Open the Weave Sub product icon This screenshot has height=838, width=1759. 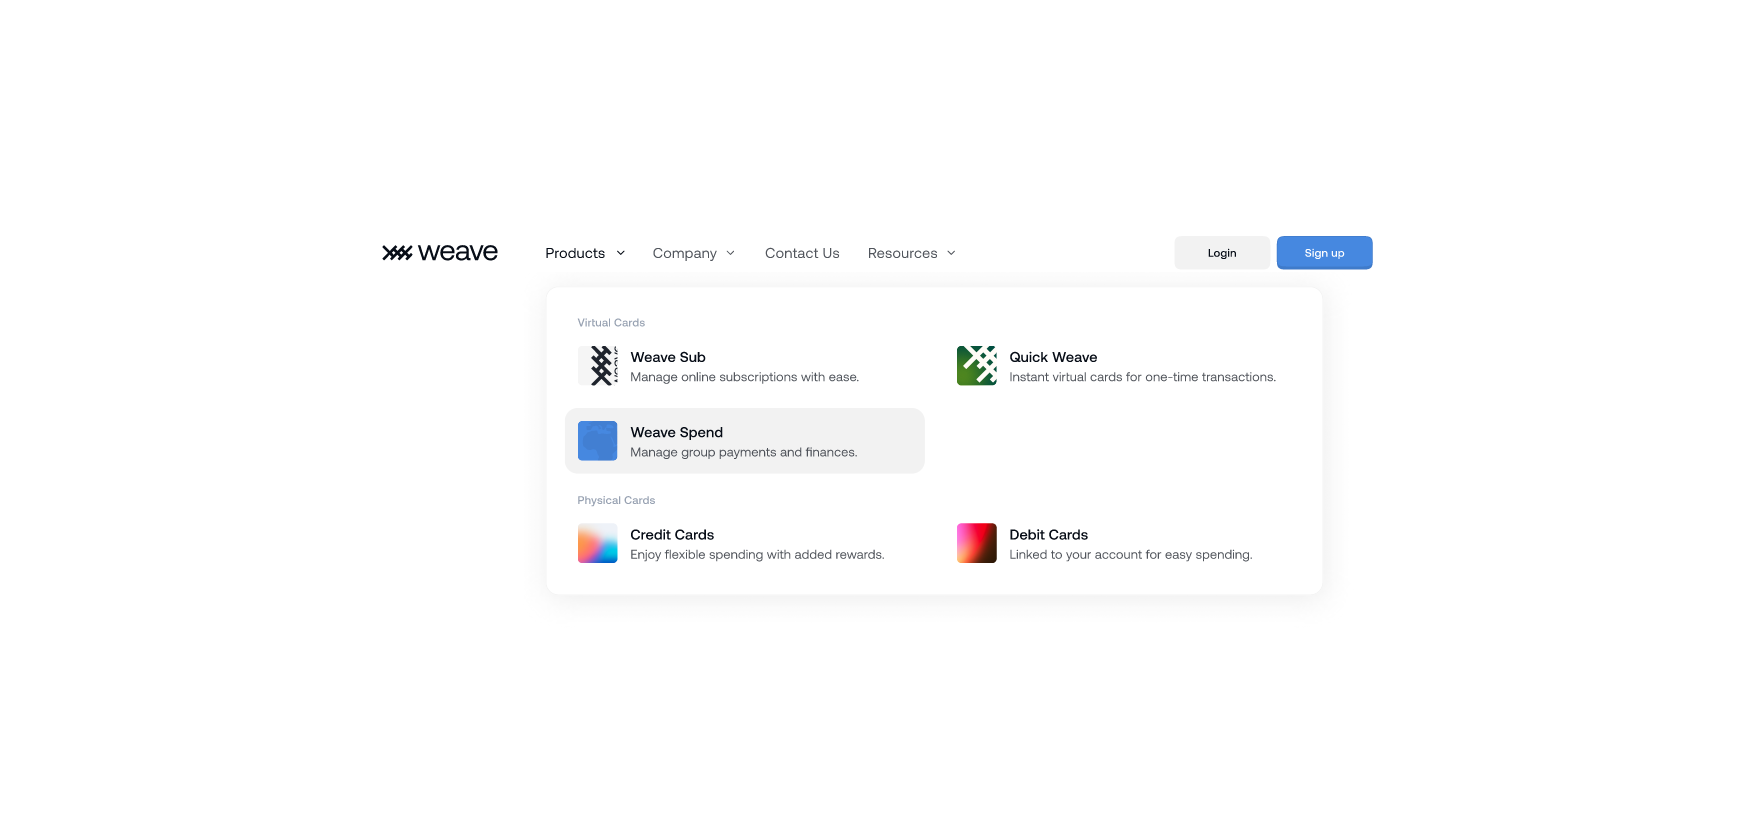coord(598,366)
